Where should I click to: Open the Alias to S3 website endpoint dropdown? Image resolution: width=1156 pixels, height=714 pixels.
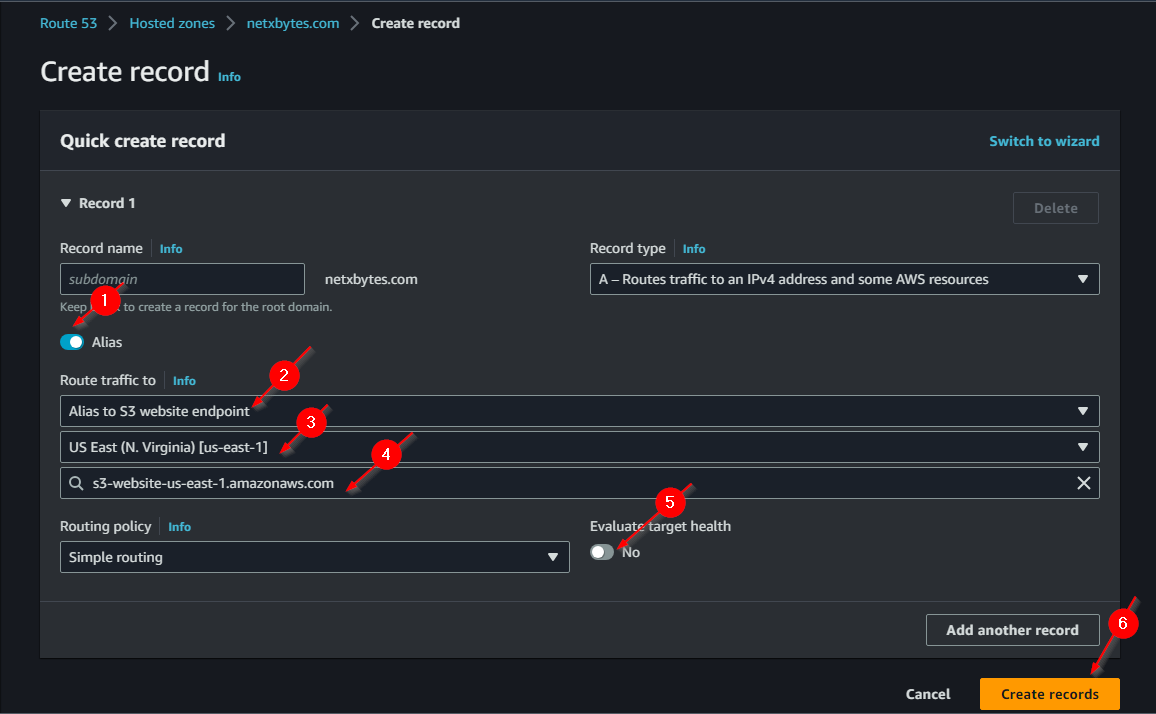point(579,411)
